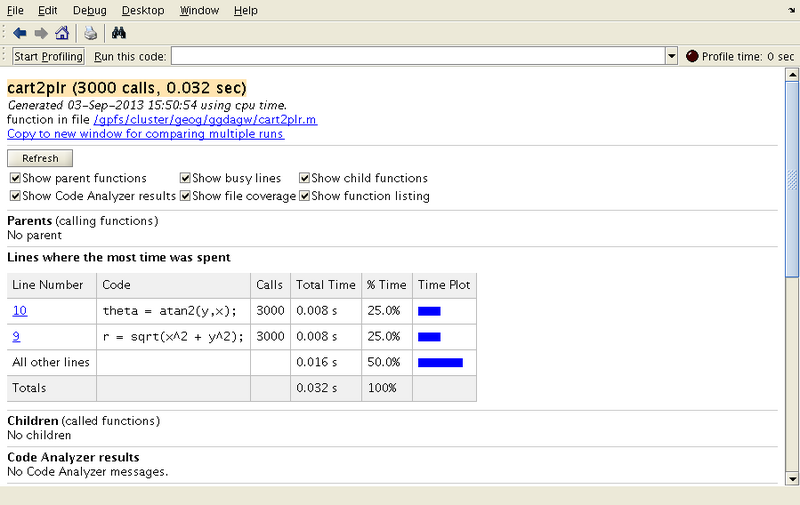
Task: Go to the profiler home icon
Action: coord(62,33)
